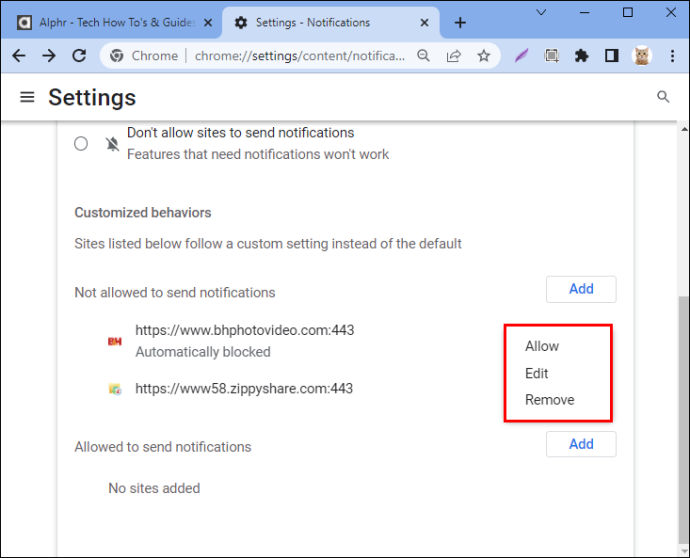Click the Automatically blocked label

pyautogui.click(x=203, y=352)
